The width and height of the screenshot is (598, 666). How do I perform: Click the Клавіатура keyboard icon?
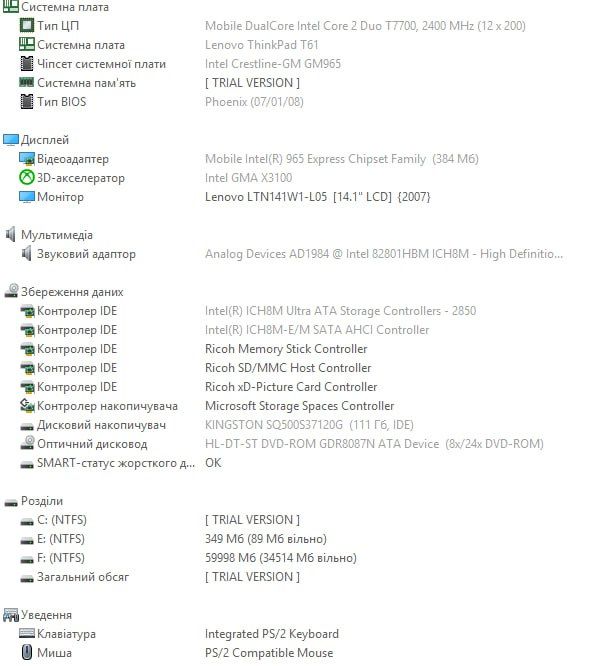(x=27, y=633)
